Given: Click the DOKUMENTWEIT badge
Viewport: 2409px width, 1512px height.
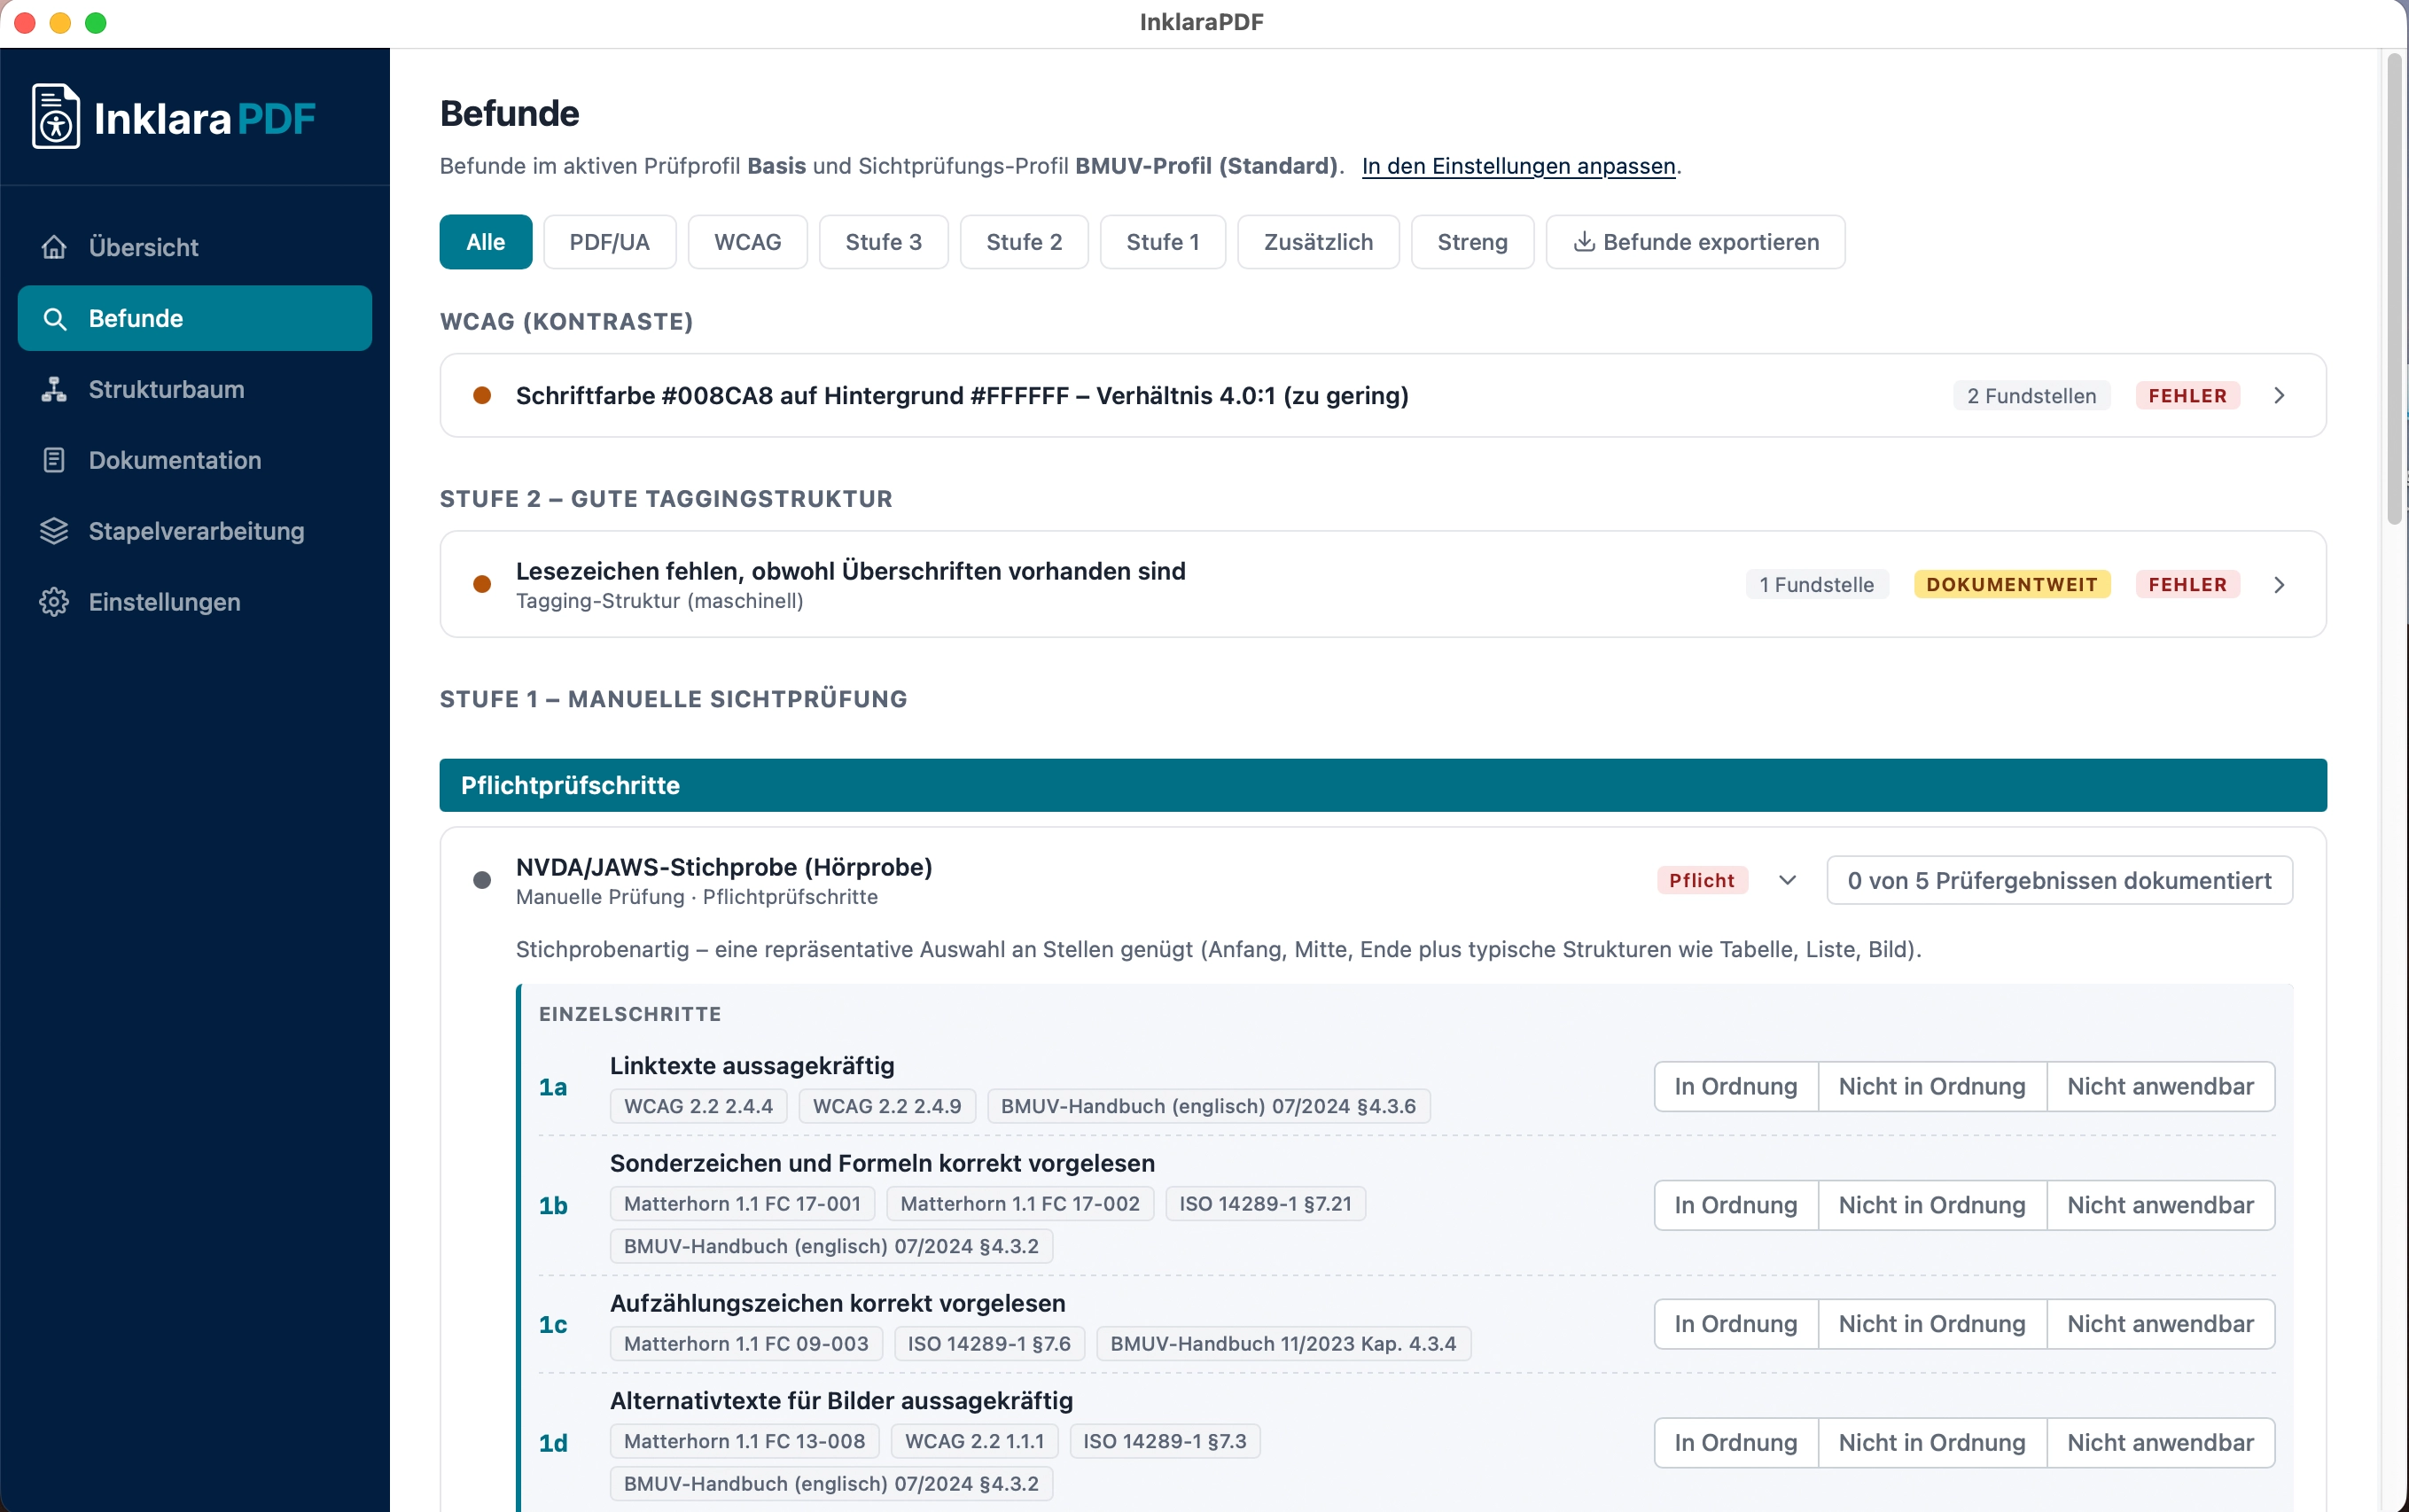Looking at the screenshot, I should tap(2012, 584).
